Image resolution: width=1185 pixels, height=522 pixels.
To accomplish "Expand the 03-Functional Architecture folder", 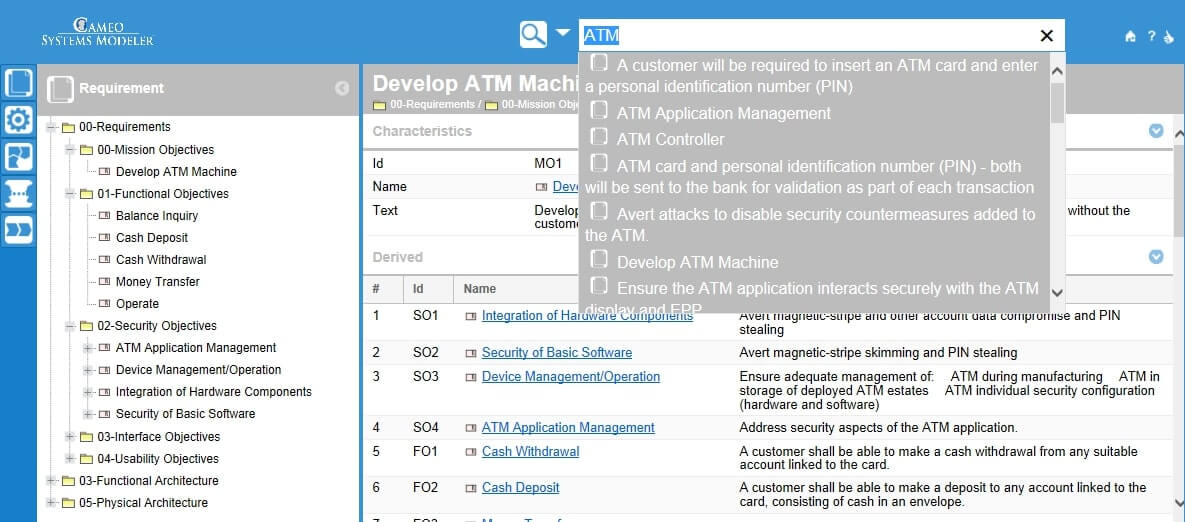I will [x=51, y=480].
